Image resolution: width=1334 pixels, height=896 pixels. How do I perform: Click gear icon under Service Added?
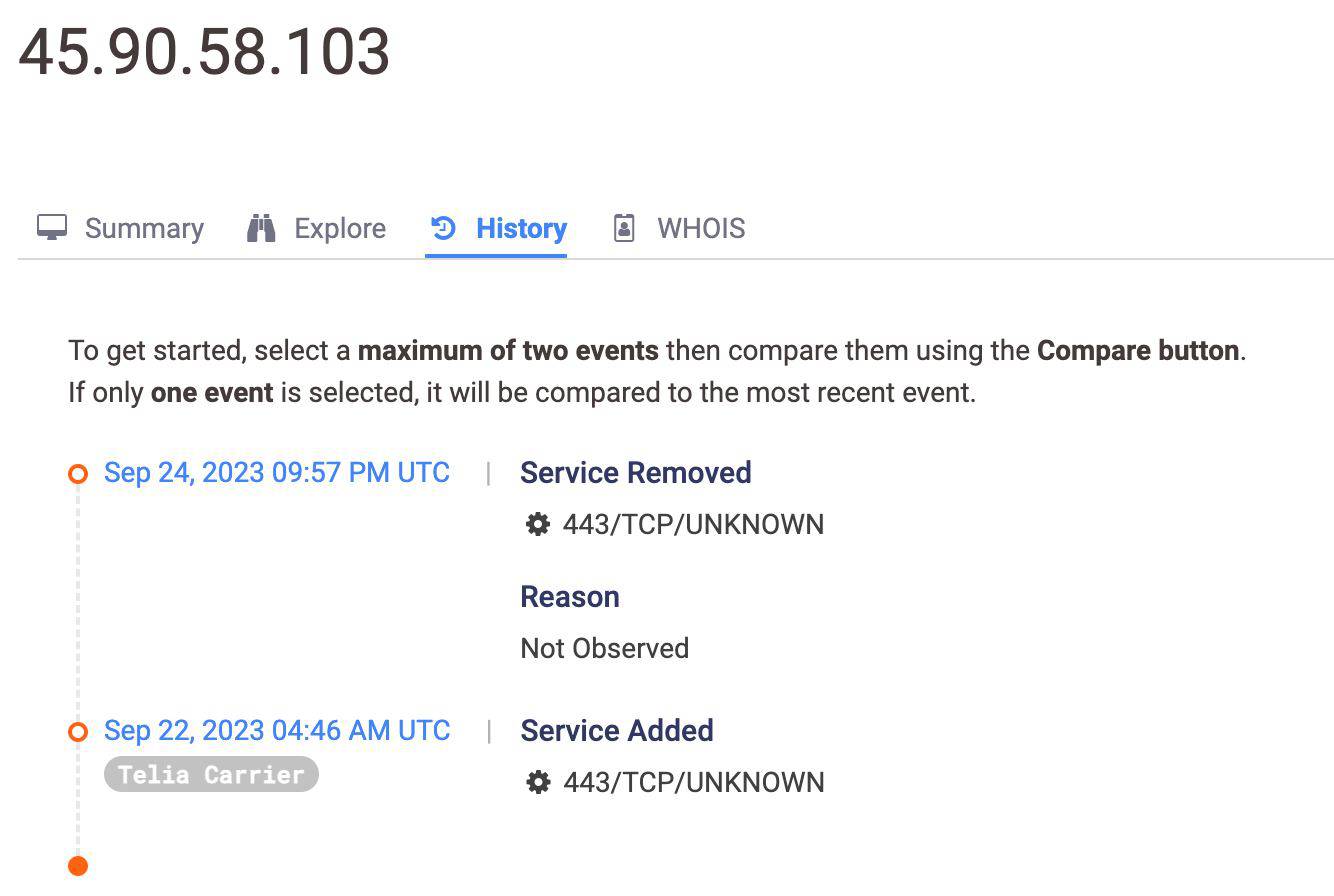(x=538, y=782)
